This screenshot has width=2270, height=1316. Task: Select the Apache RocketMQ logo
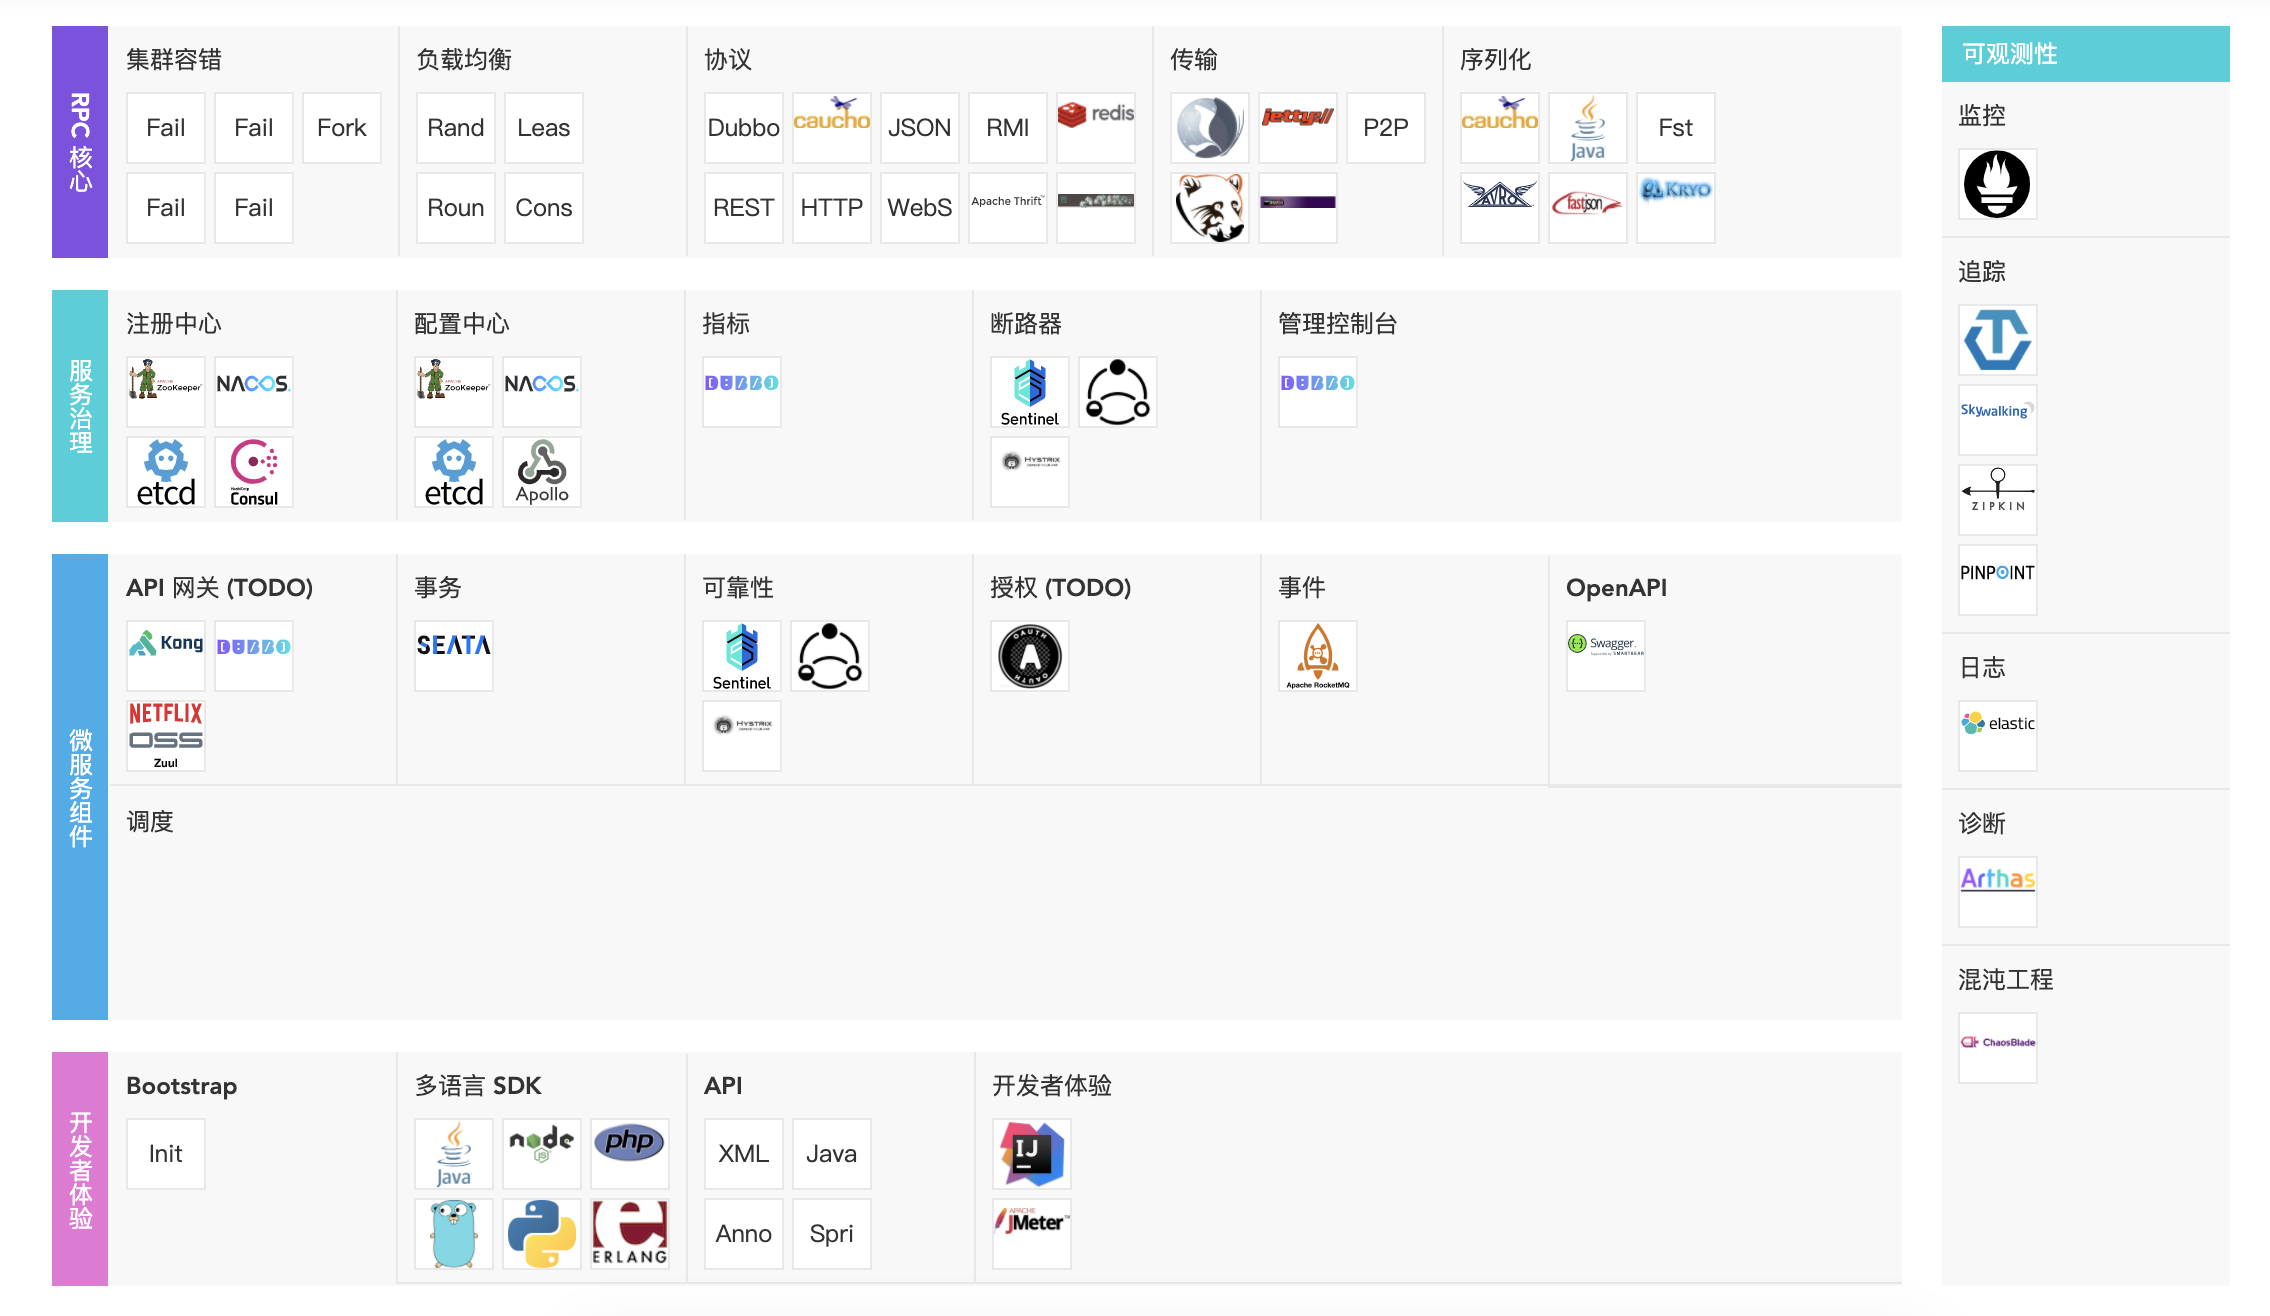(1317, 656)
